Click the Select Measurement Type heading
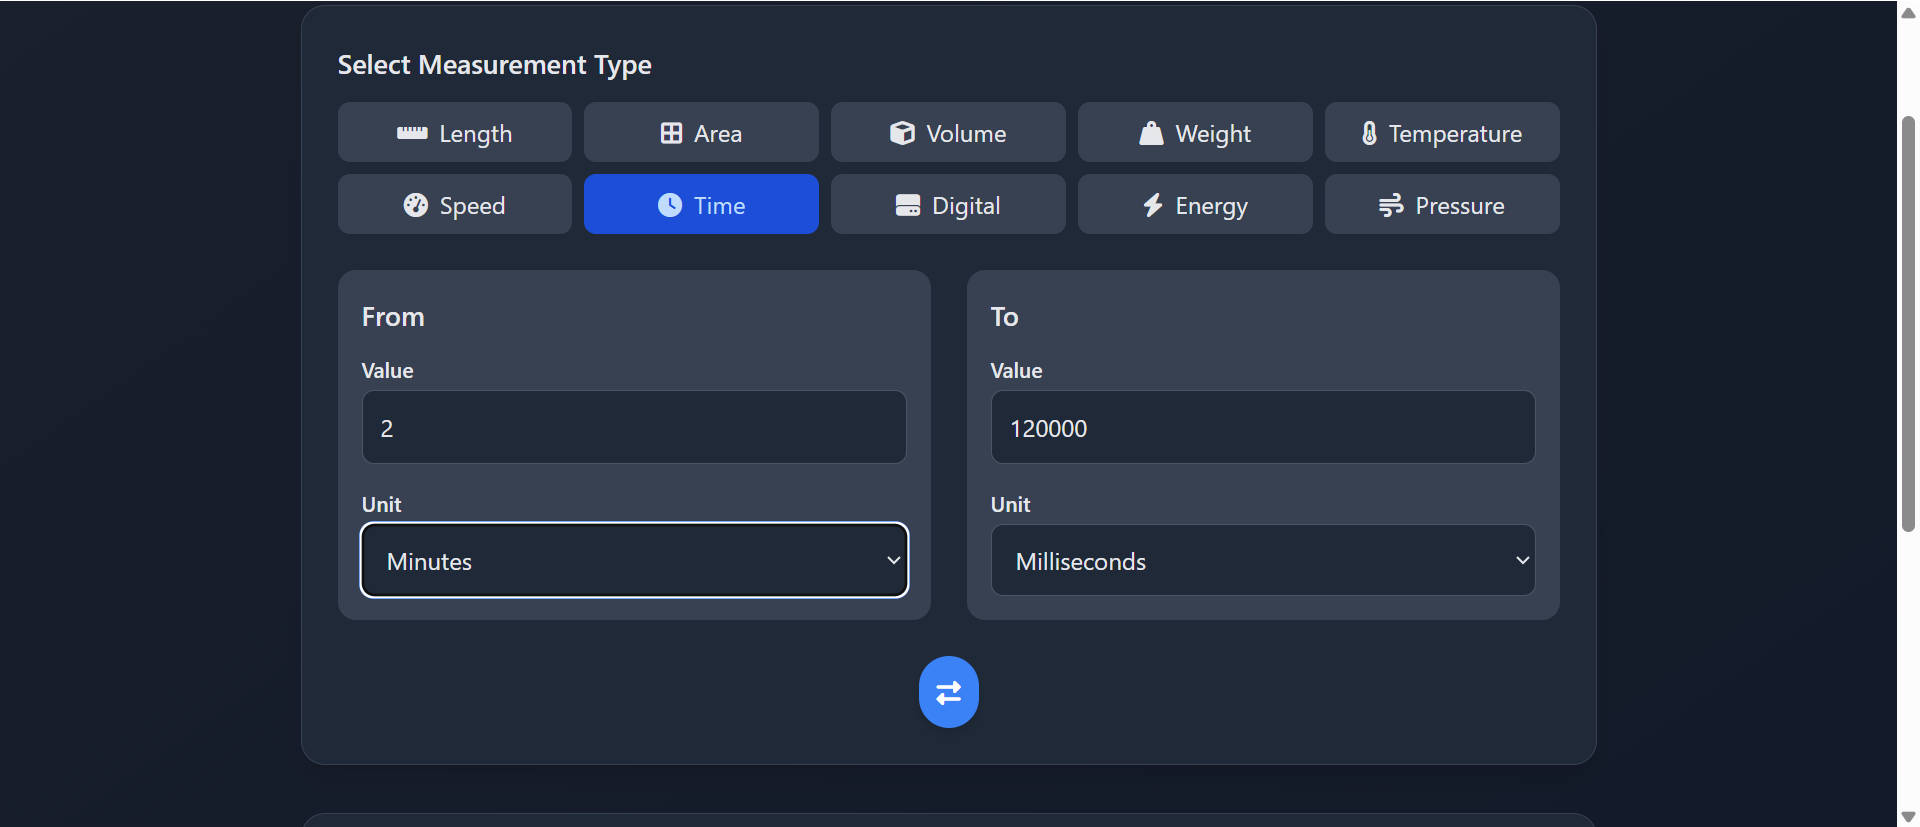This screenshot has width=1920, height=827. coord(494,65)
